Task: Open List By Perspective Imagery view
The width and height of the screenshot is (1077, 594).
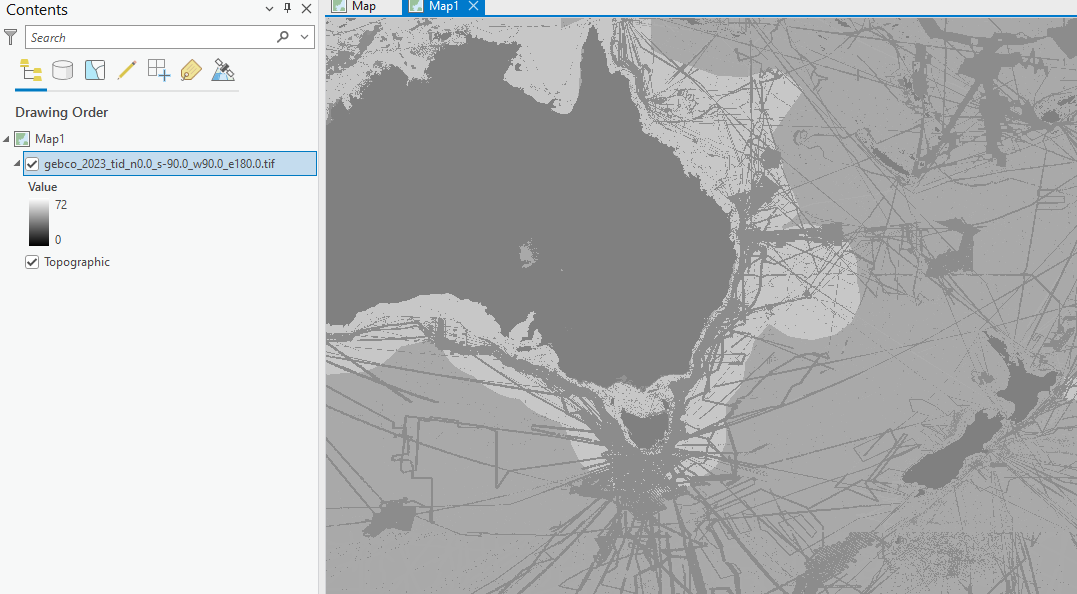Action: point(222,70)
